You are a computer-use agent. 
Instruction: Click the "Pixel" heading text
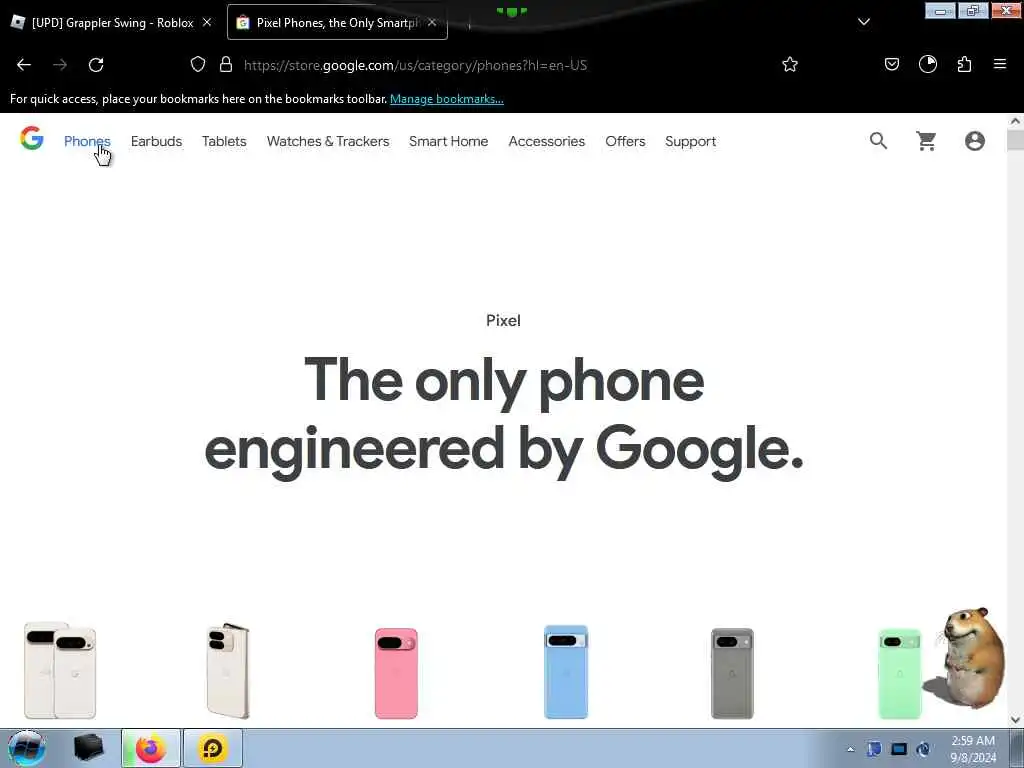pos(504,320)
